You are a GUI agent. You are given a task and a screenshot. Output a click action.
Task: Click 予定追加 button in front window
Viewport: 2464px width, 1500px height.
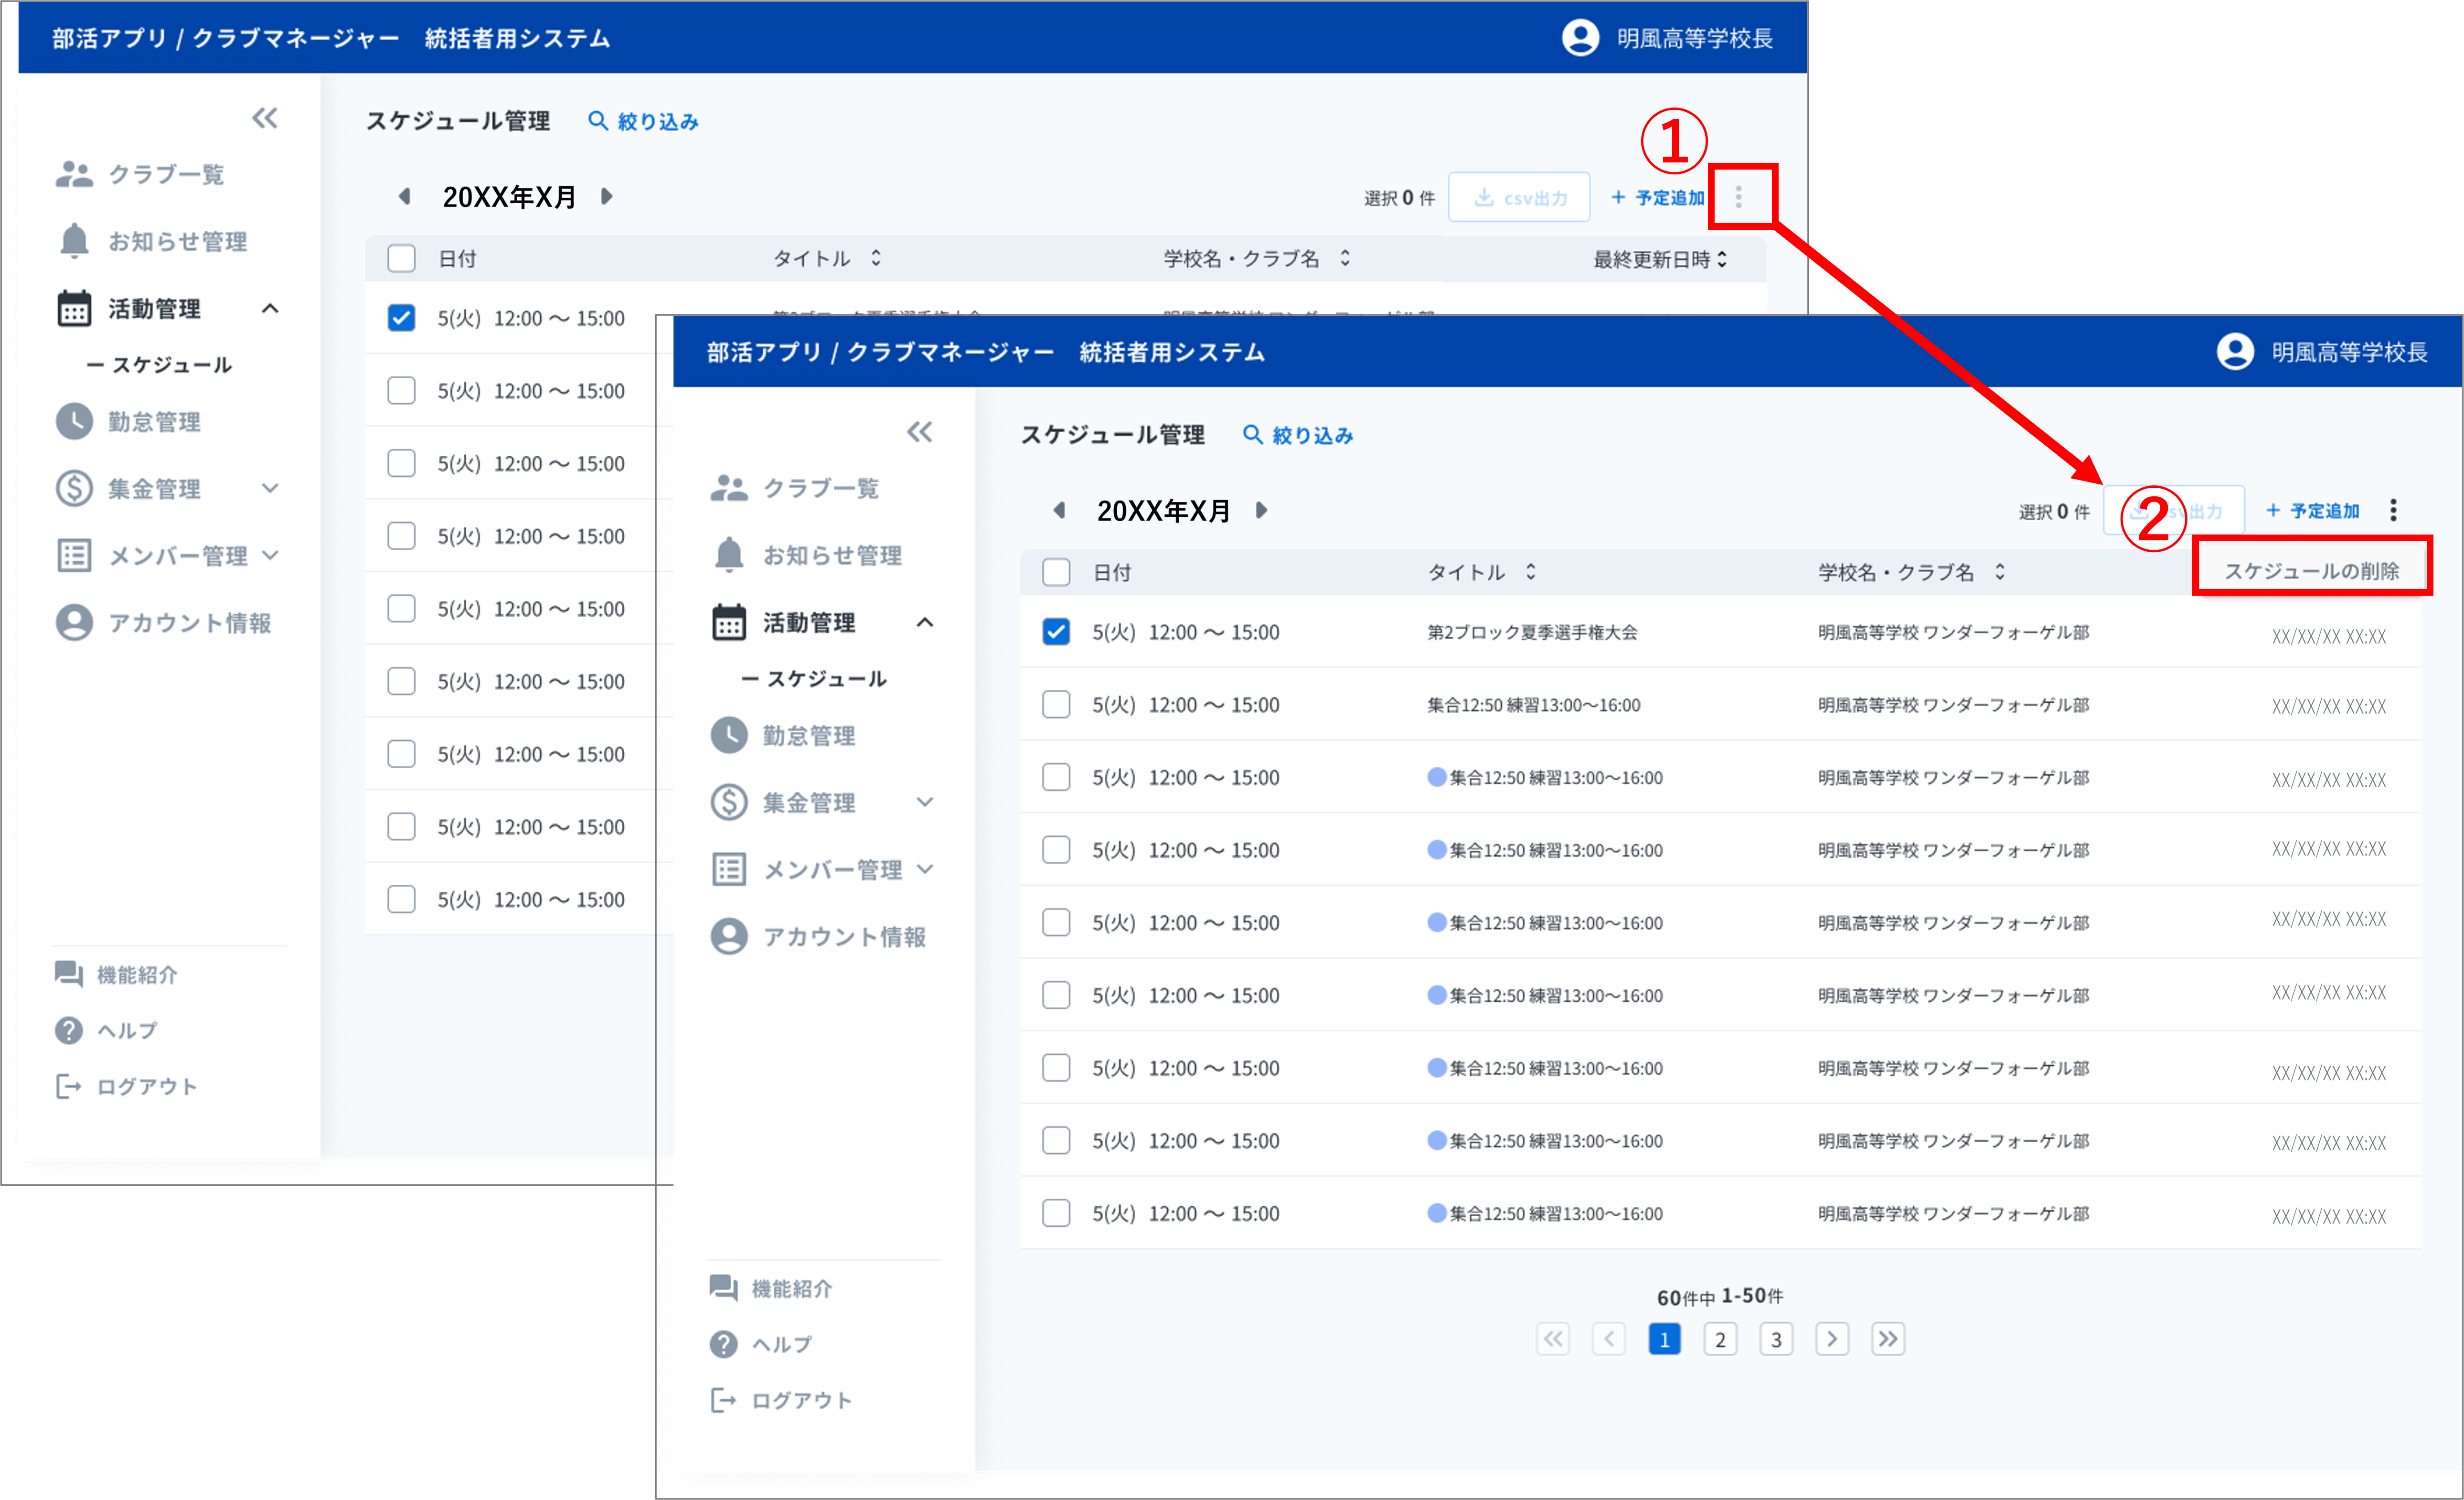tap(2313, 511)
